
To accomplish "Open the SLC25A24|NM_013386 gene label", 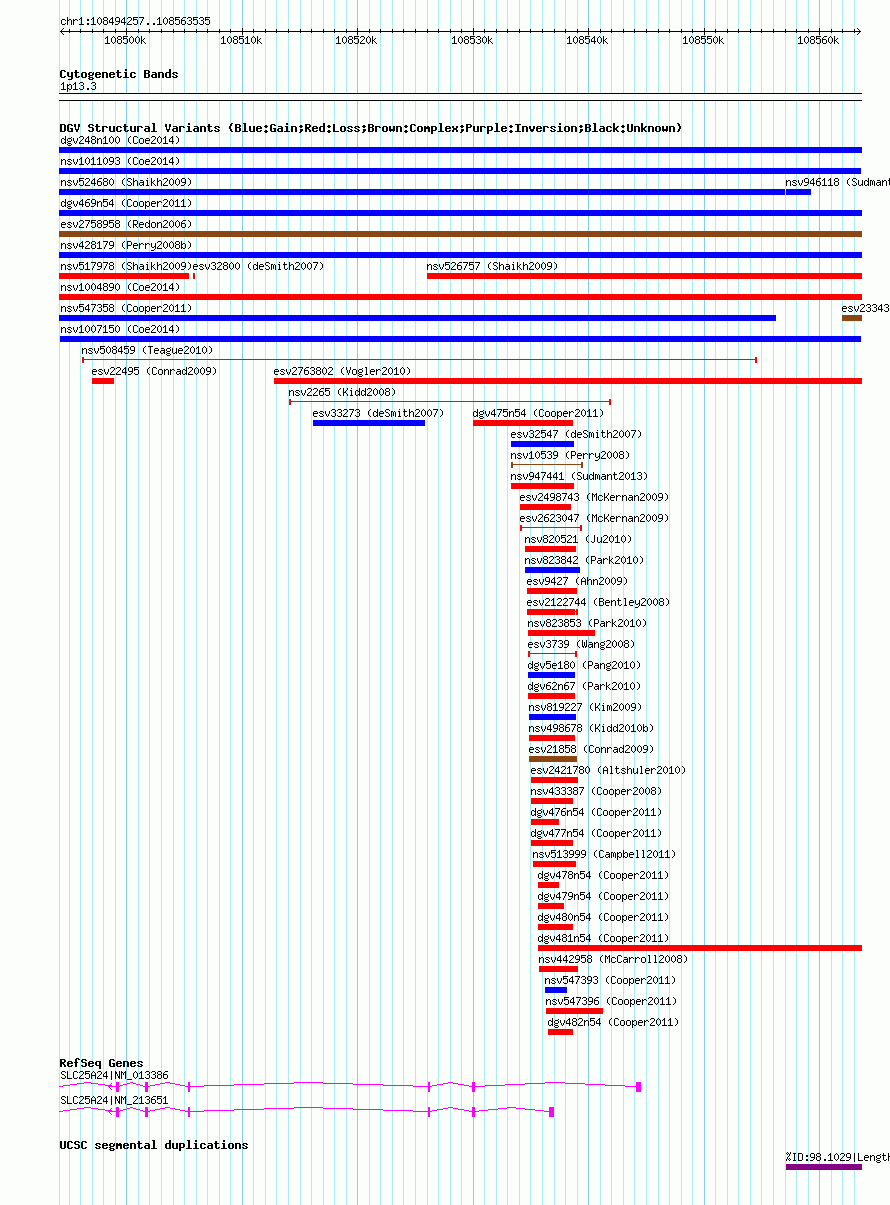I will tap(114, 1075).
